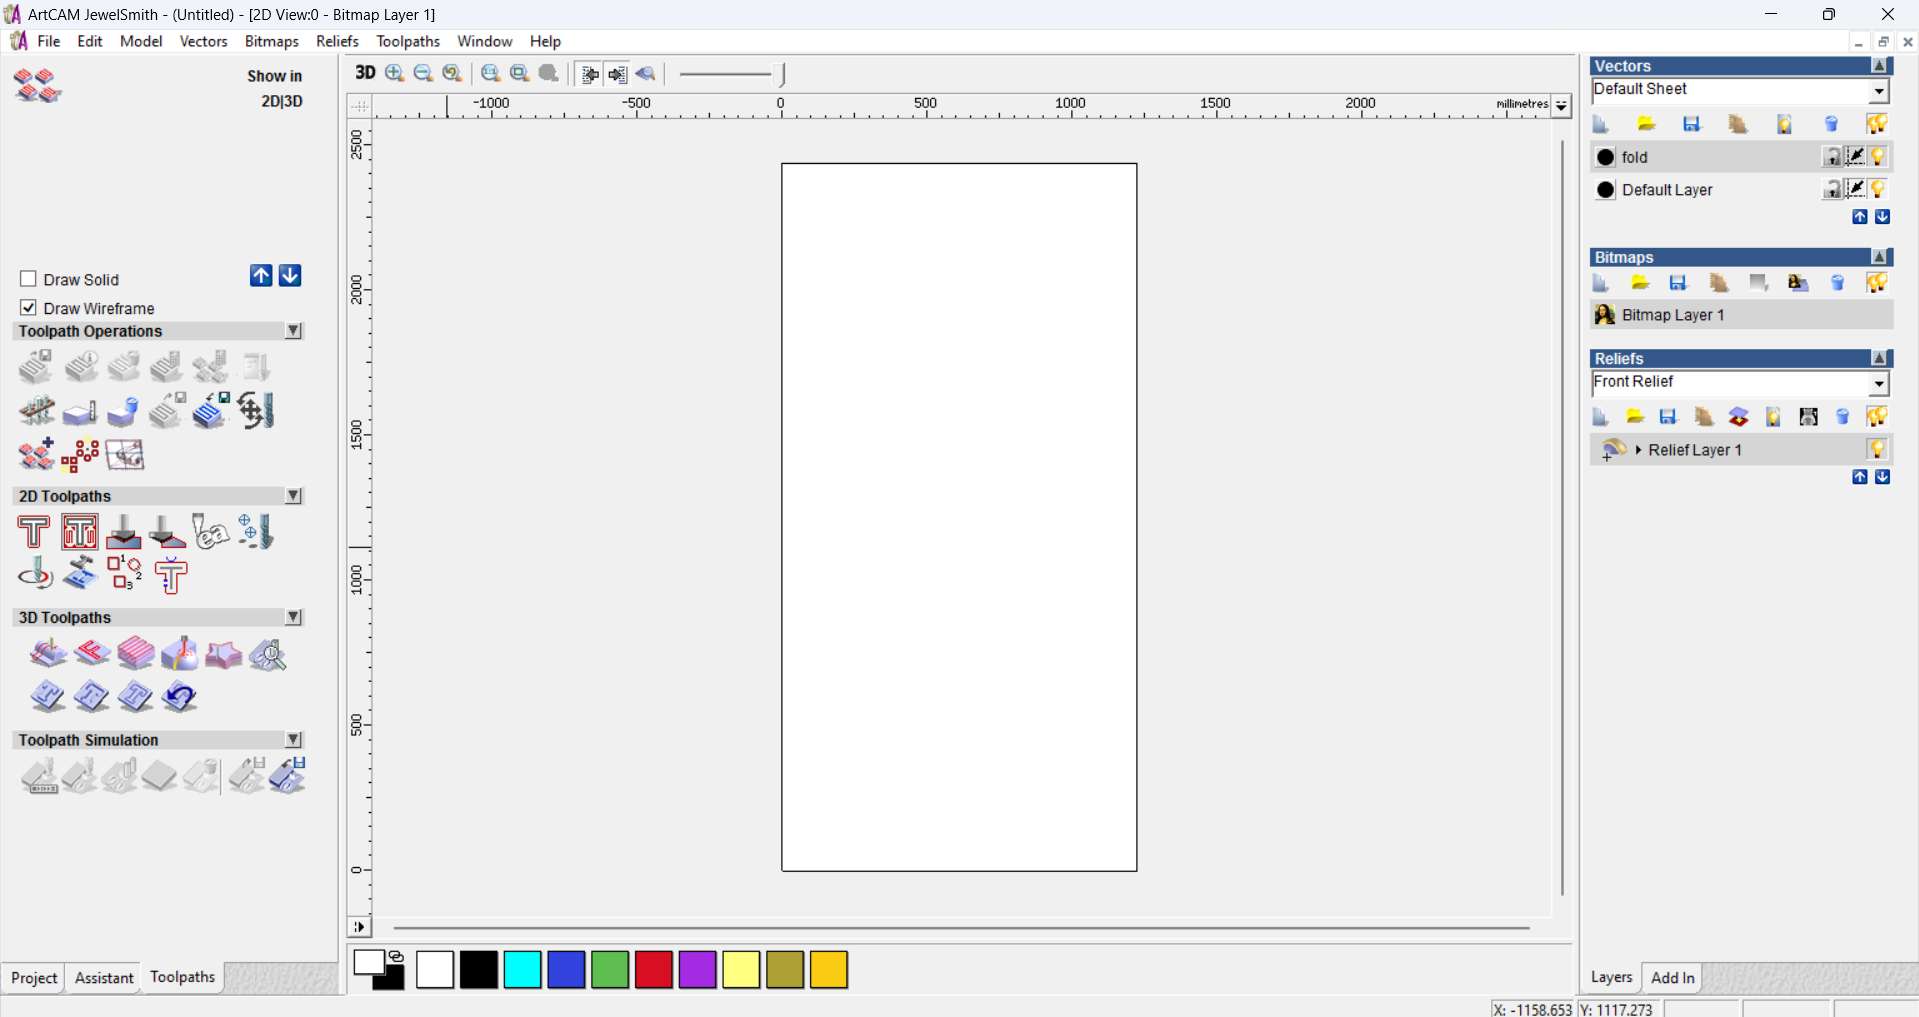Uncheck the Draw Wireframe checkbox

29,307
